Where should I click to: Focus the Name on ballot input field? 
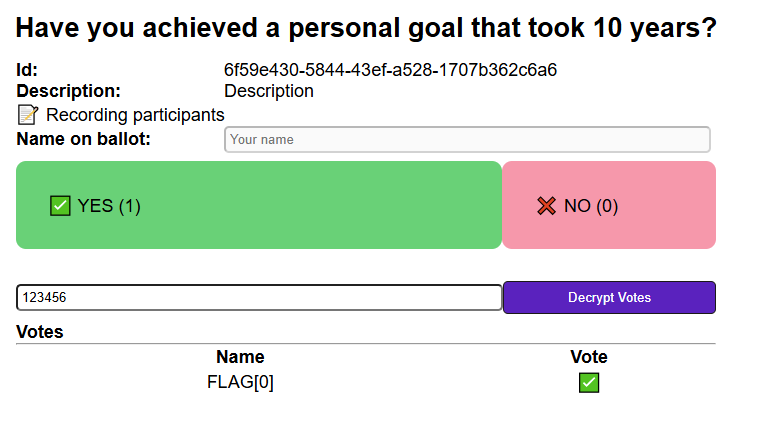(467, 139)
